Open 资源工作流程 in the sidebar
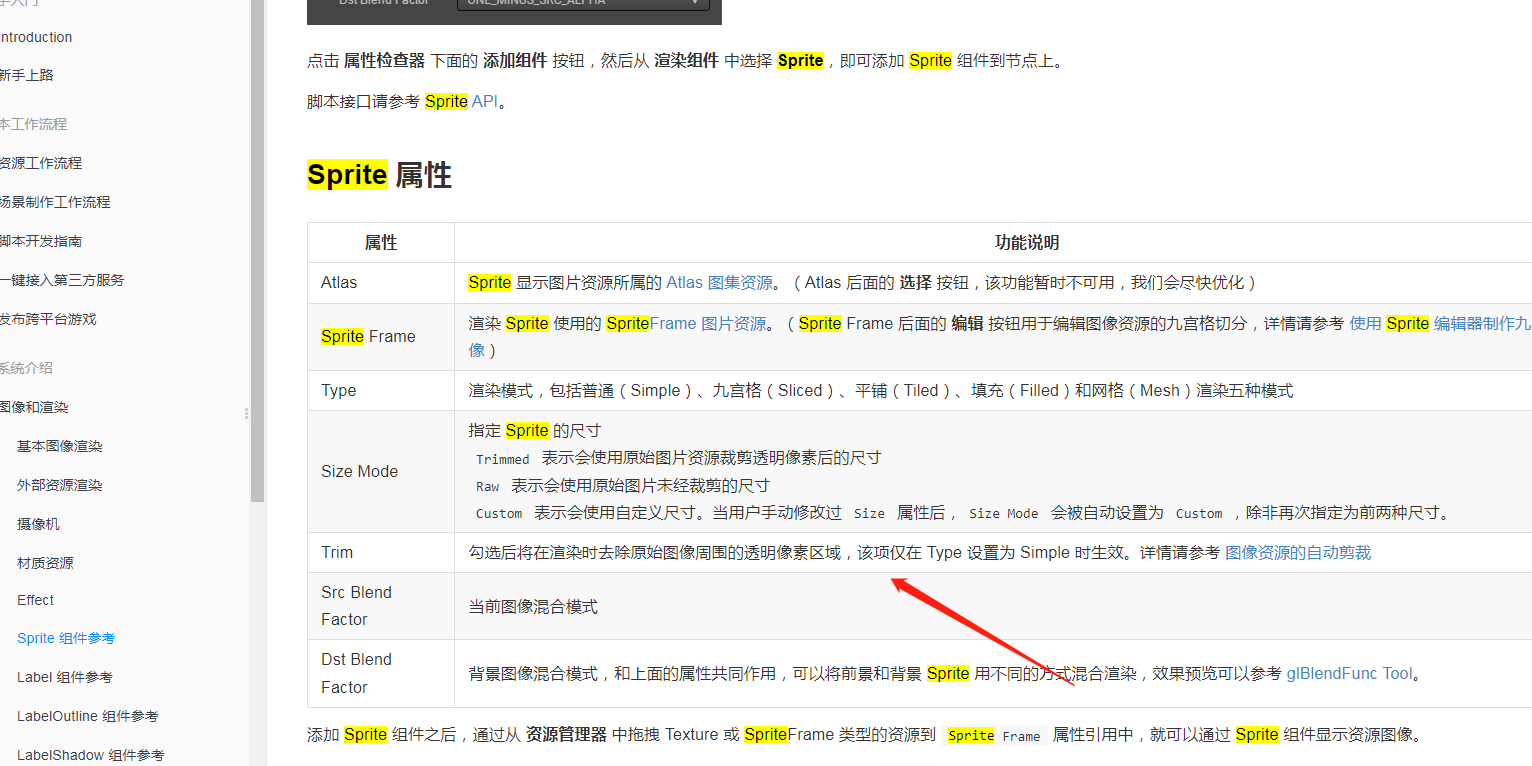 41,163
